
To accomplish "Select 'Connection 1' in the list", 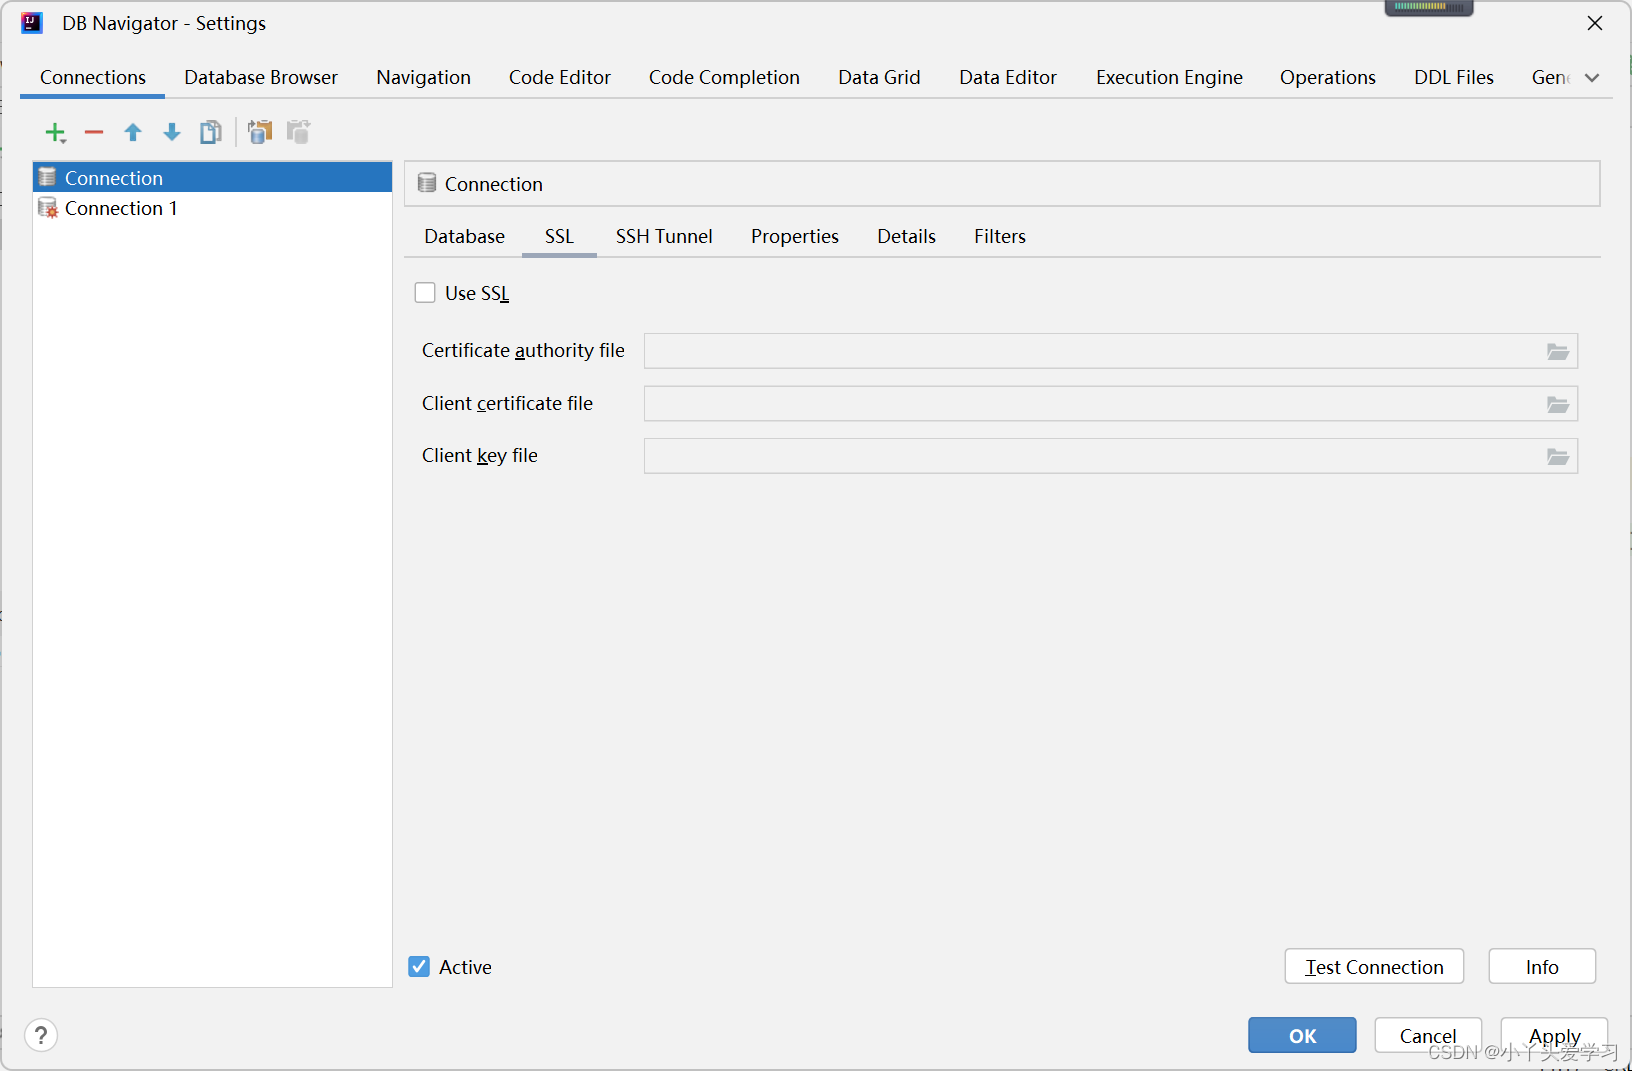I will coord(212,208).
